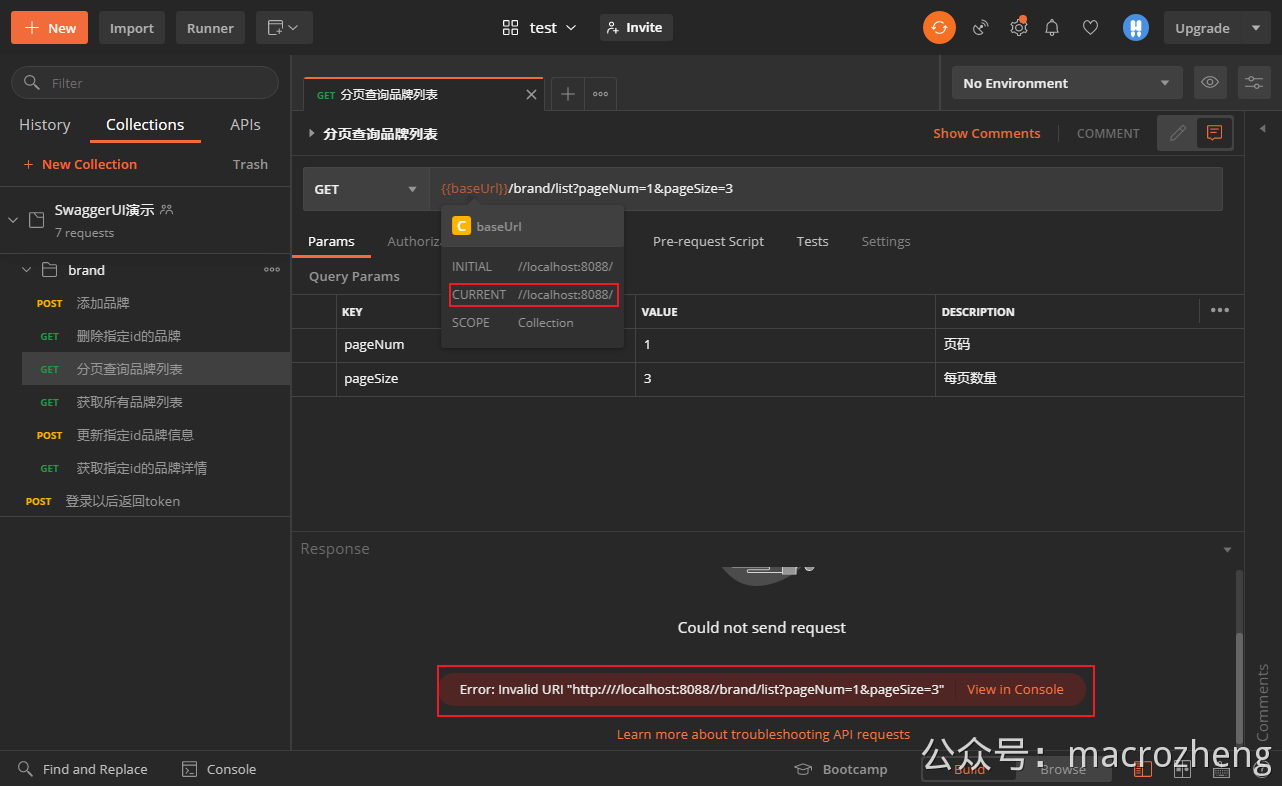Click the Bootcamp graduation cap button

point(840,769)
